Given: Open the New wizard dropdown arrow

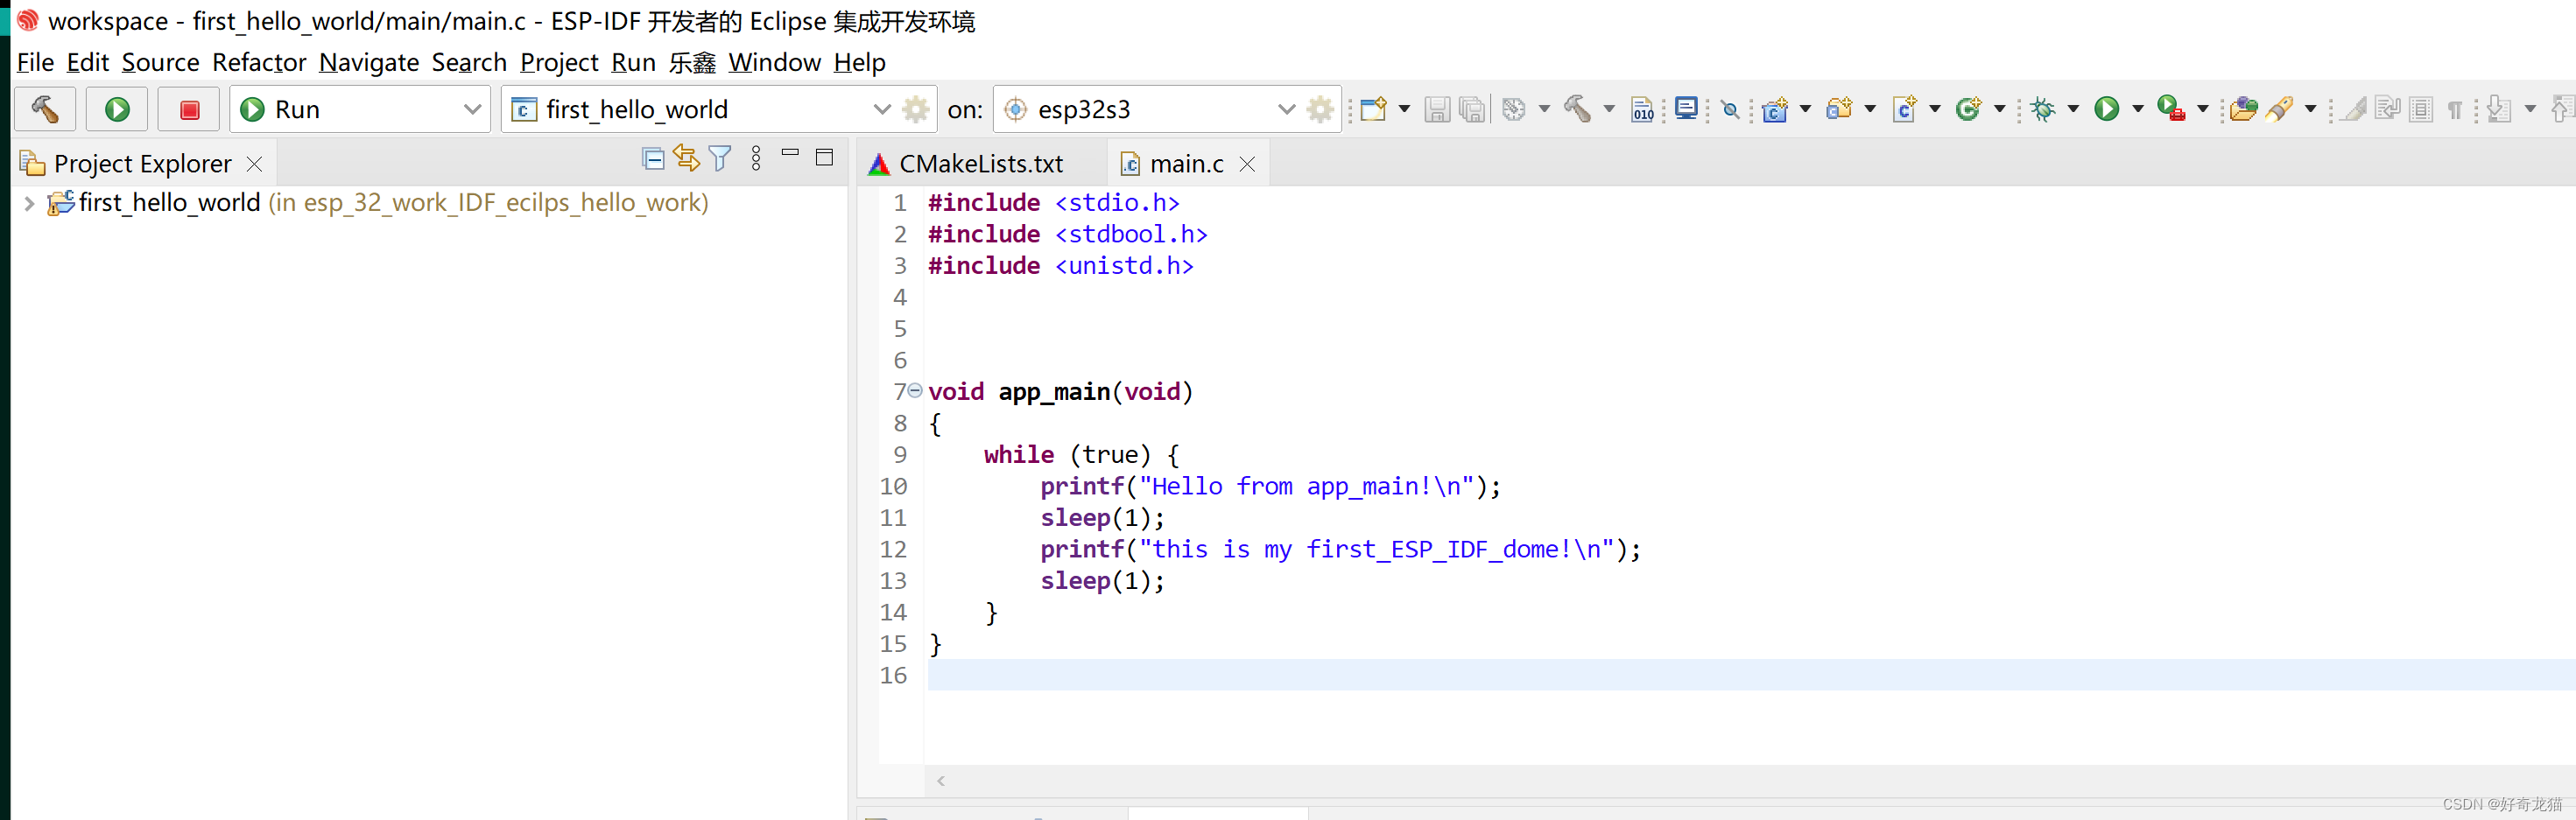Looking at the screenshot, I should coord(1404,109).
